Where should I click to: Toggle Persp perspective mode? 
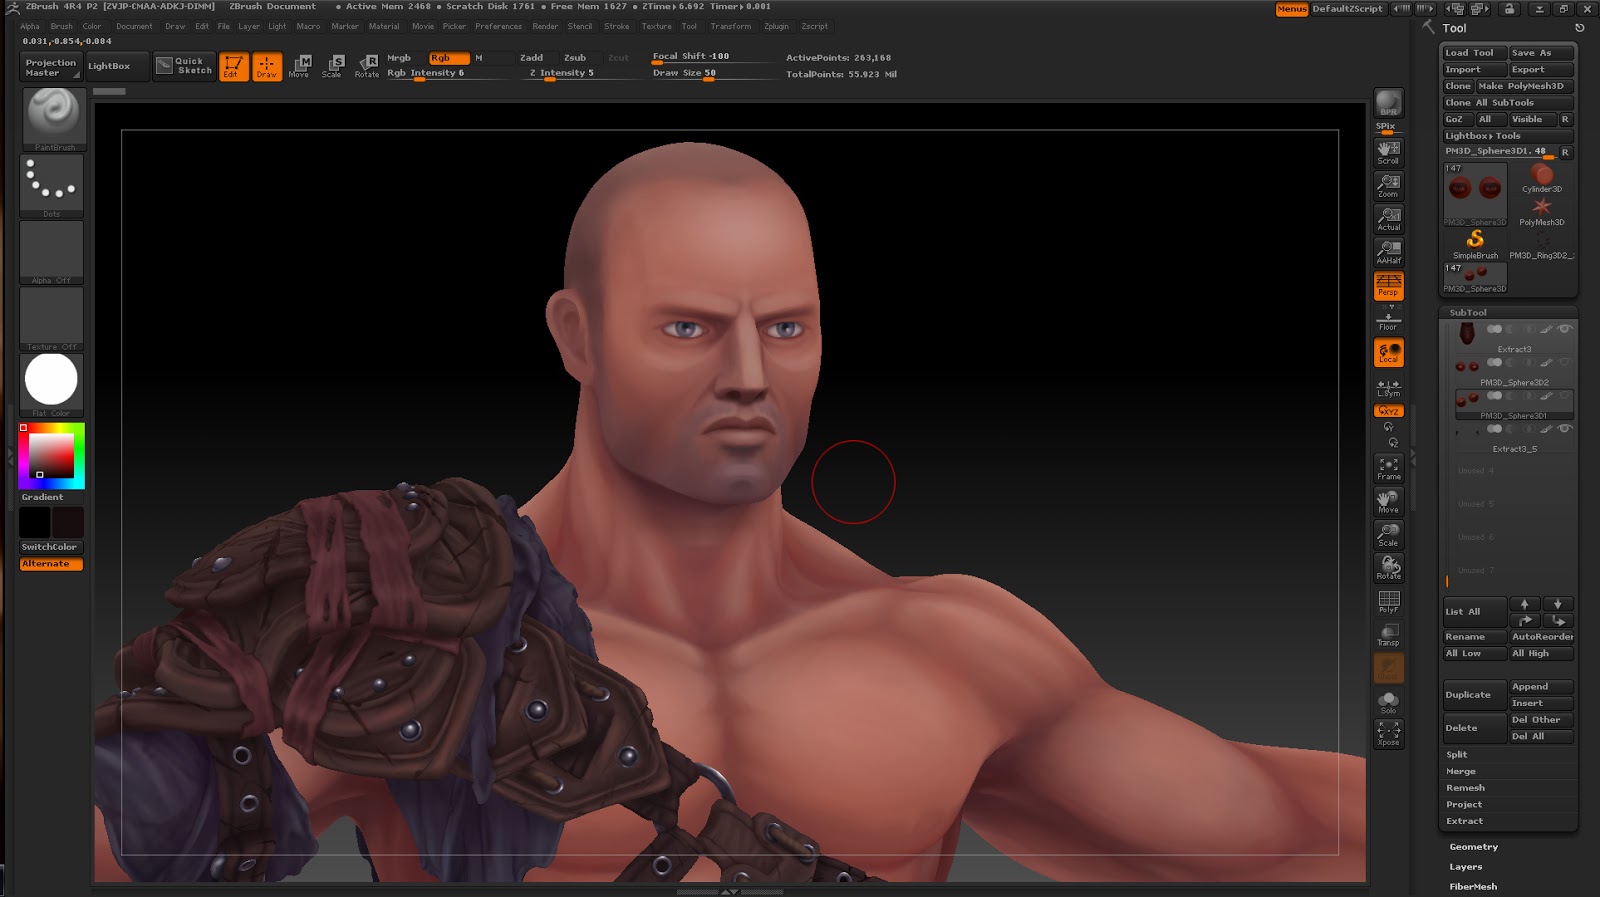[x=1388, y=285]
